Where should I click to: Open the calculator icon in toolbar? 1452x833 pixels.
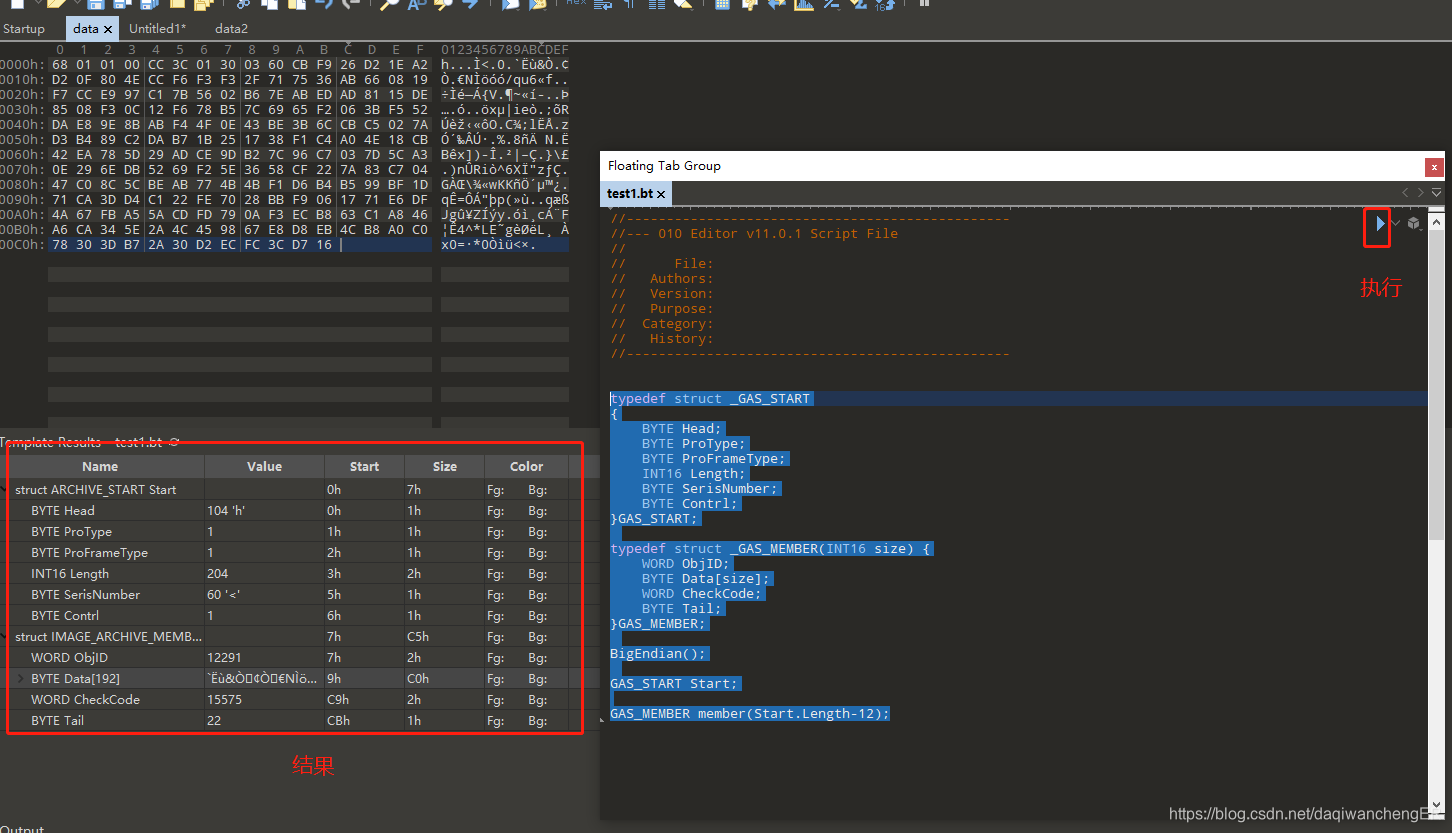pos(722,4)
